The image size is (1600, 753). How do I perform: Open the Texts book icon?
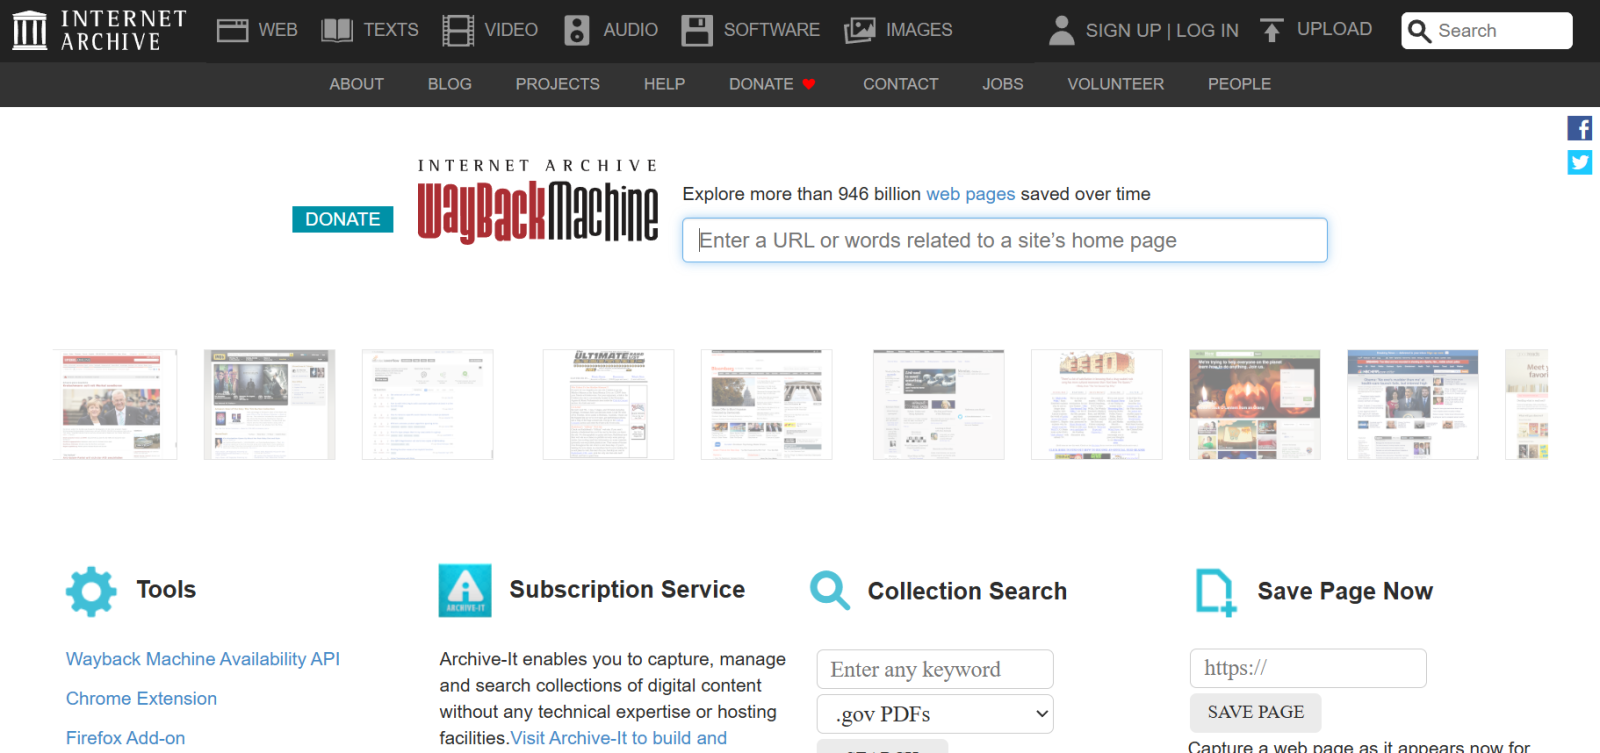click(x=337, y=30)
